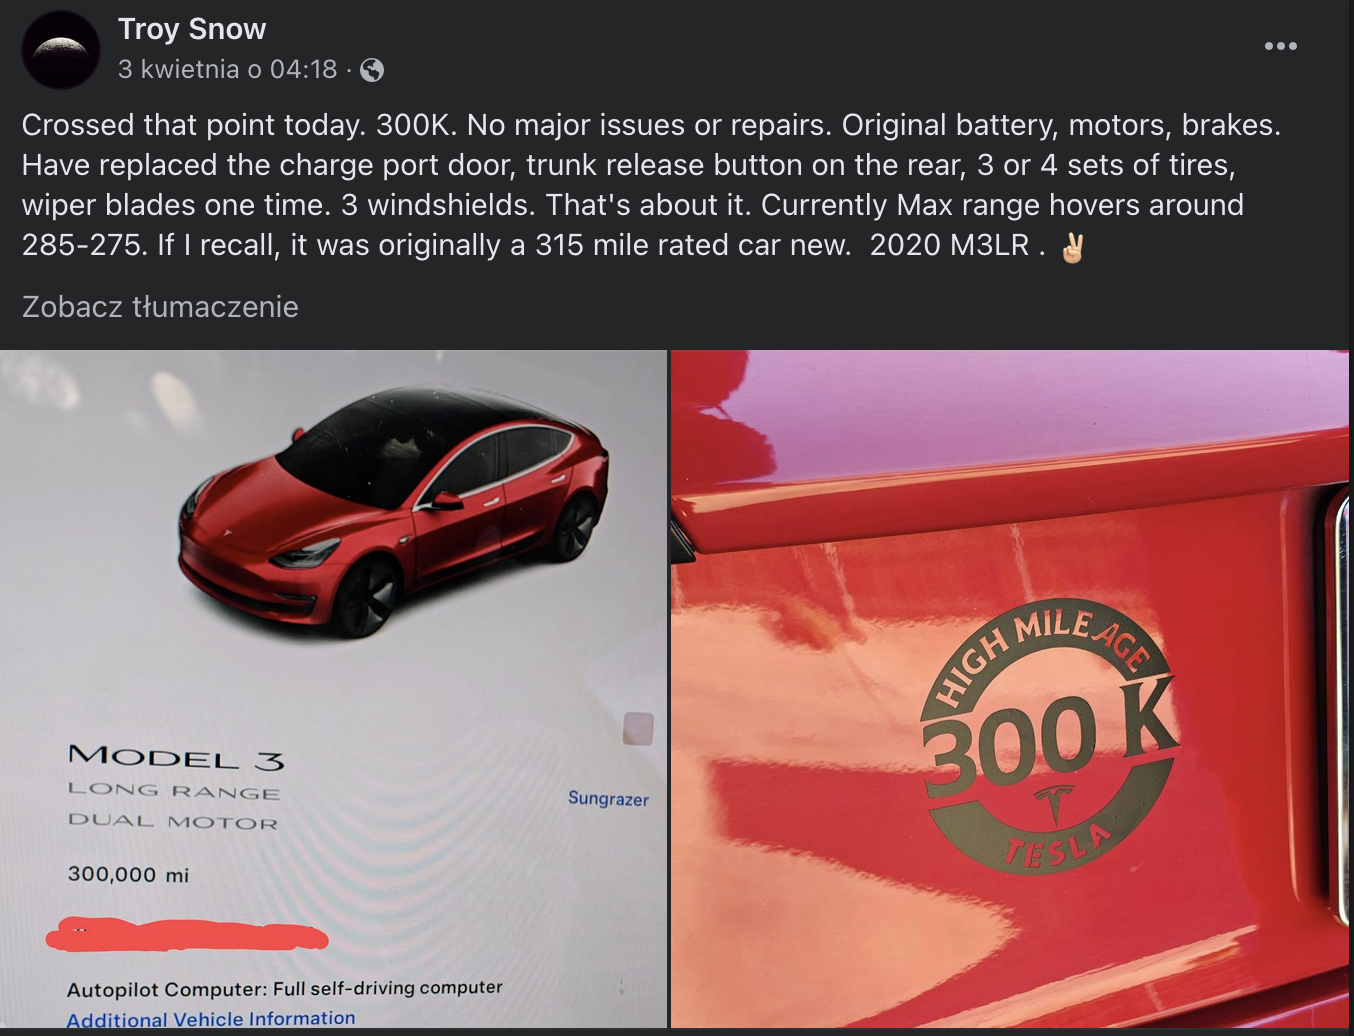Click the Model 3 heading text
1354x1036 pixels.
pos(176,758)
